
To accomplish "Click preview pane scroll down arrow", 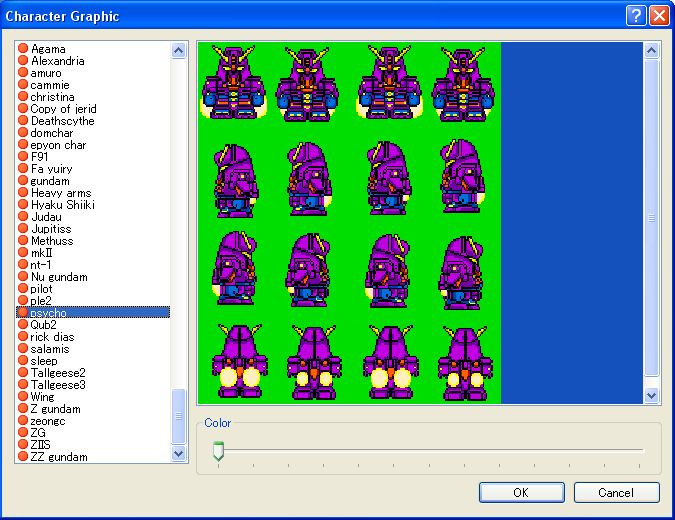I will point(651,395).
